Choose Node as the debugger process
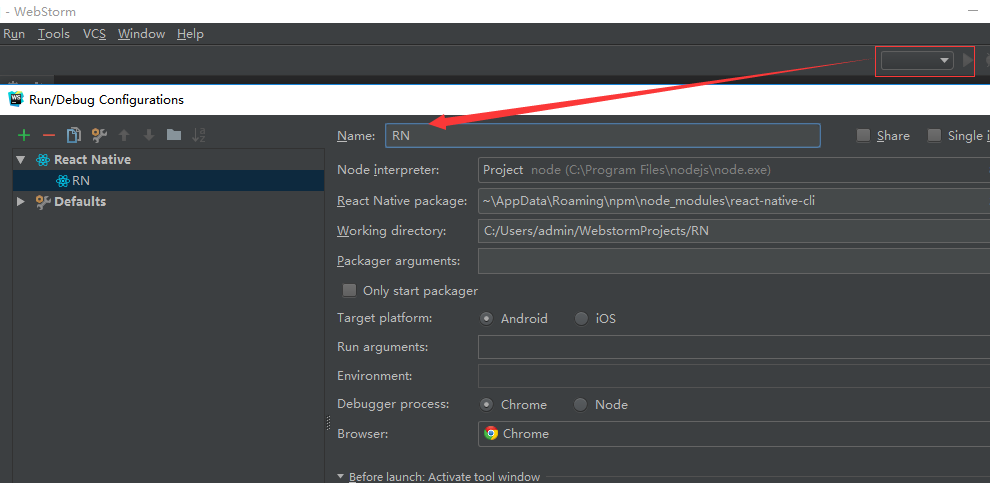 (580, 405)
